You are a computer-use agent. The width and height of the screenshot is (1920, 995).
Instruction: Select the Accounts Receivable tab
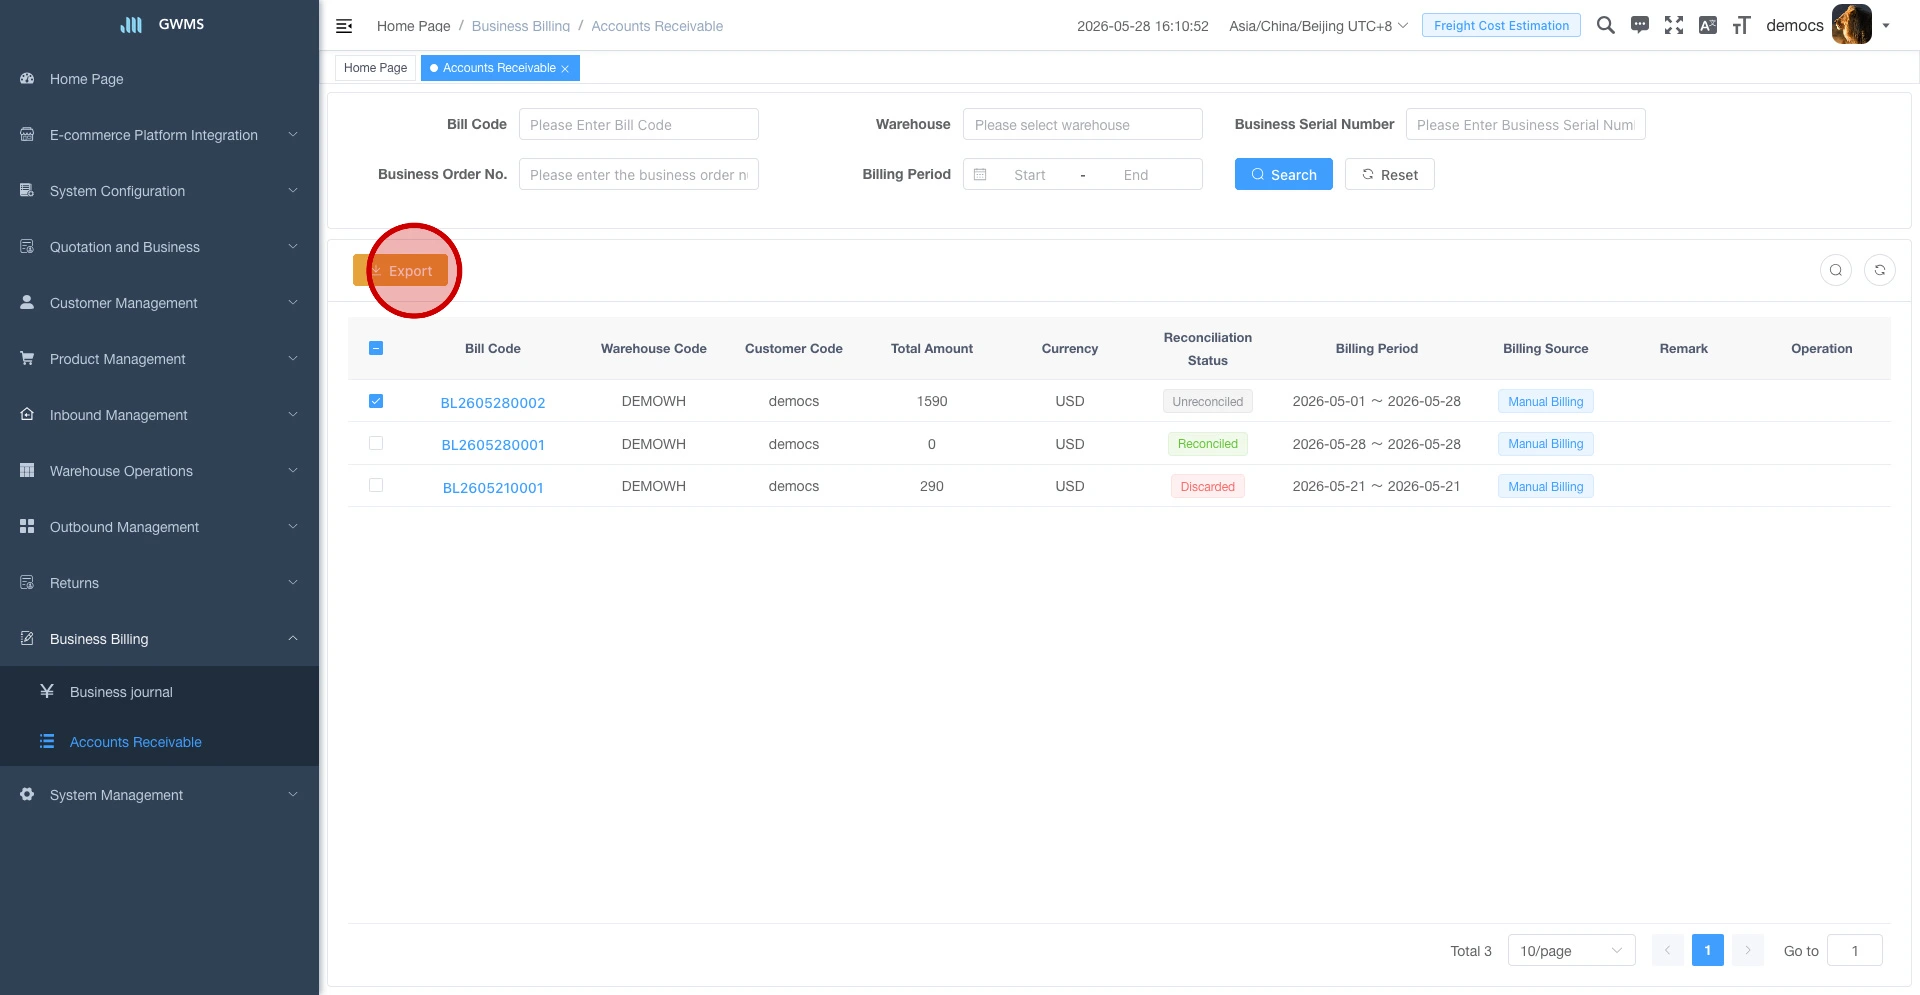pyautogui.click(x=499, y=68)
